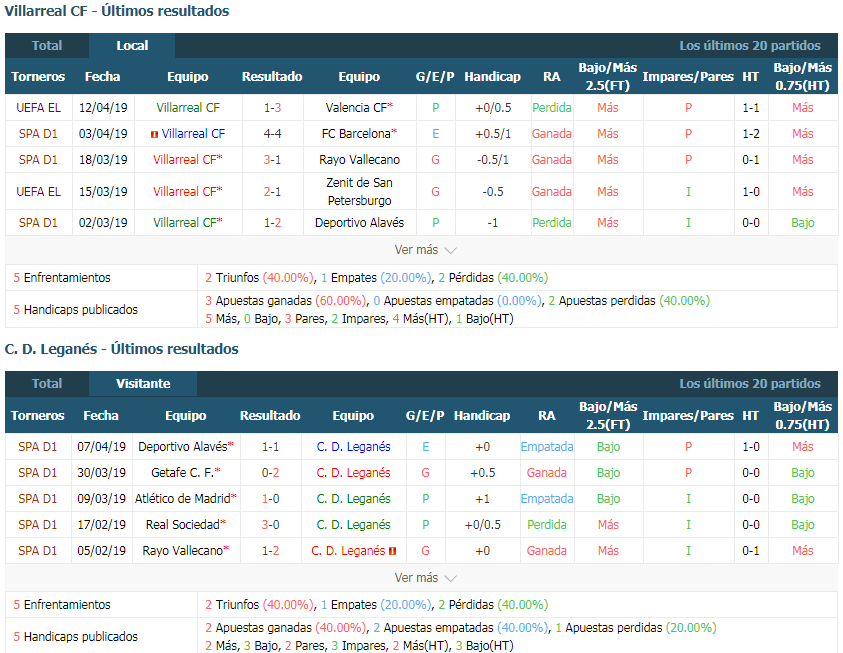Image resolution: width=843 pixels, height=653 pixels.
Task: Click Rayo Vallecano in the 18/03/19 match row
Action: [x=359, y=160]
